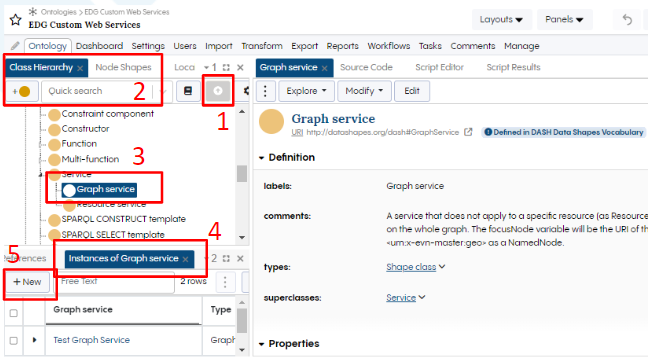
Task: Click the book icon in class hierarchy toolbar
Action: click(188, 91)
